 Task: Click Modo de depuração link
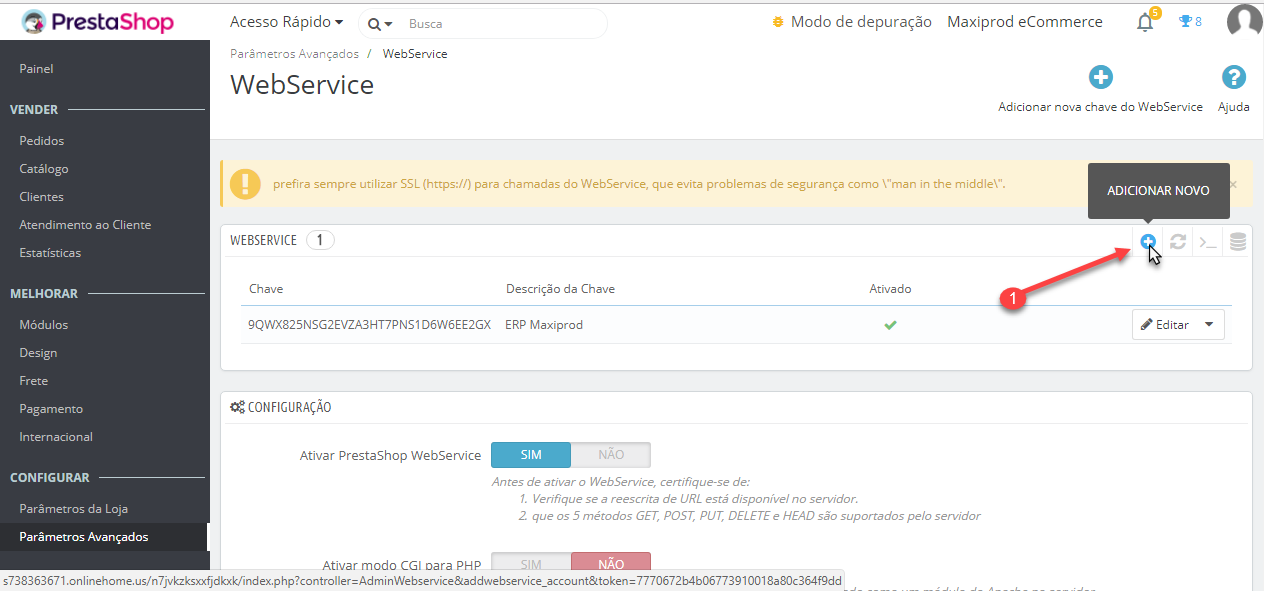pyautogui.click(x=861, y=22)
